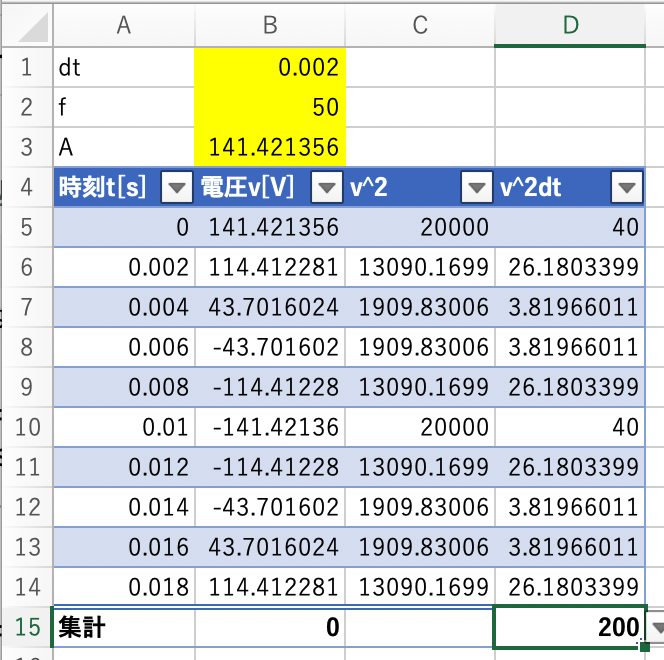The width and height of the screenshot is (664, 660).
Task: Click the f label cell
Action: pos(124,107)
